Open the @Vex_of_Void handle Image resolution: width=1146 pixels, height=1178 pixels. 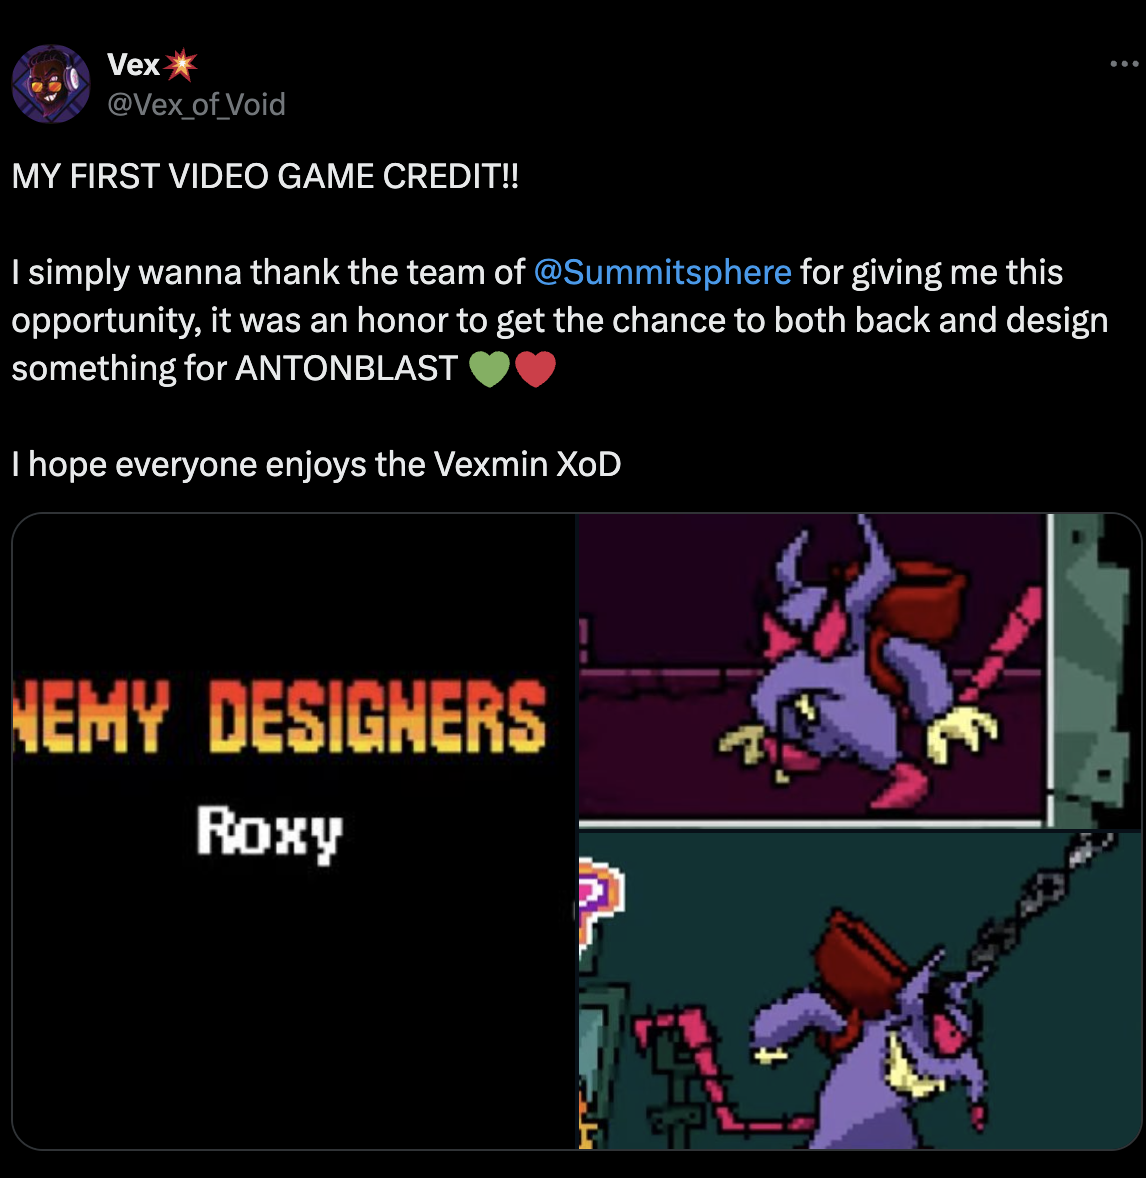tap(196, 104)
